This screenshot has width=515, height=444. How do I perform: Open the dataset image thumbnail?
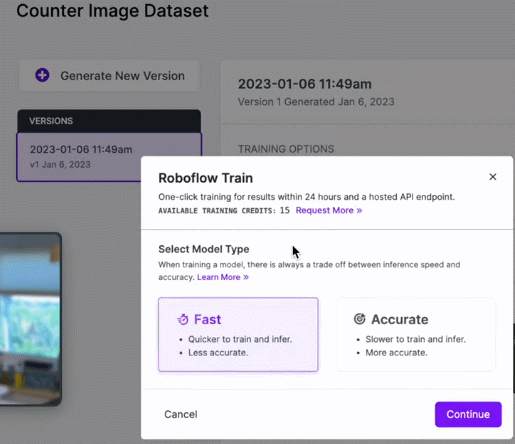pyautogui.click(x=30, y=319)
